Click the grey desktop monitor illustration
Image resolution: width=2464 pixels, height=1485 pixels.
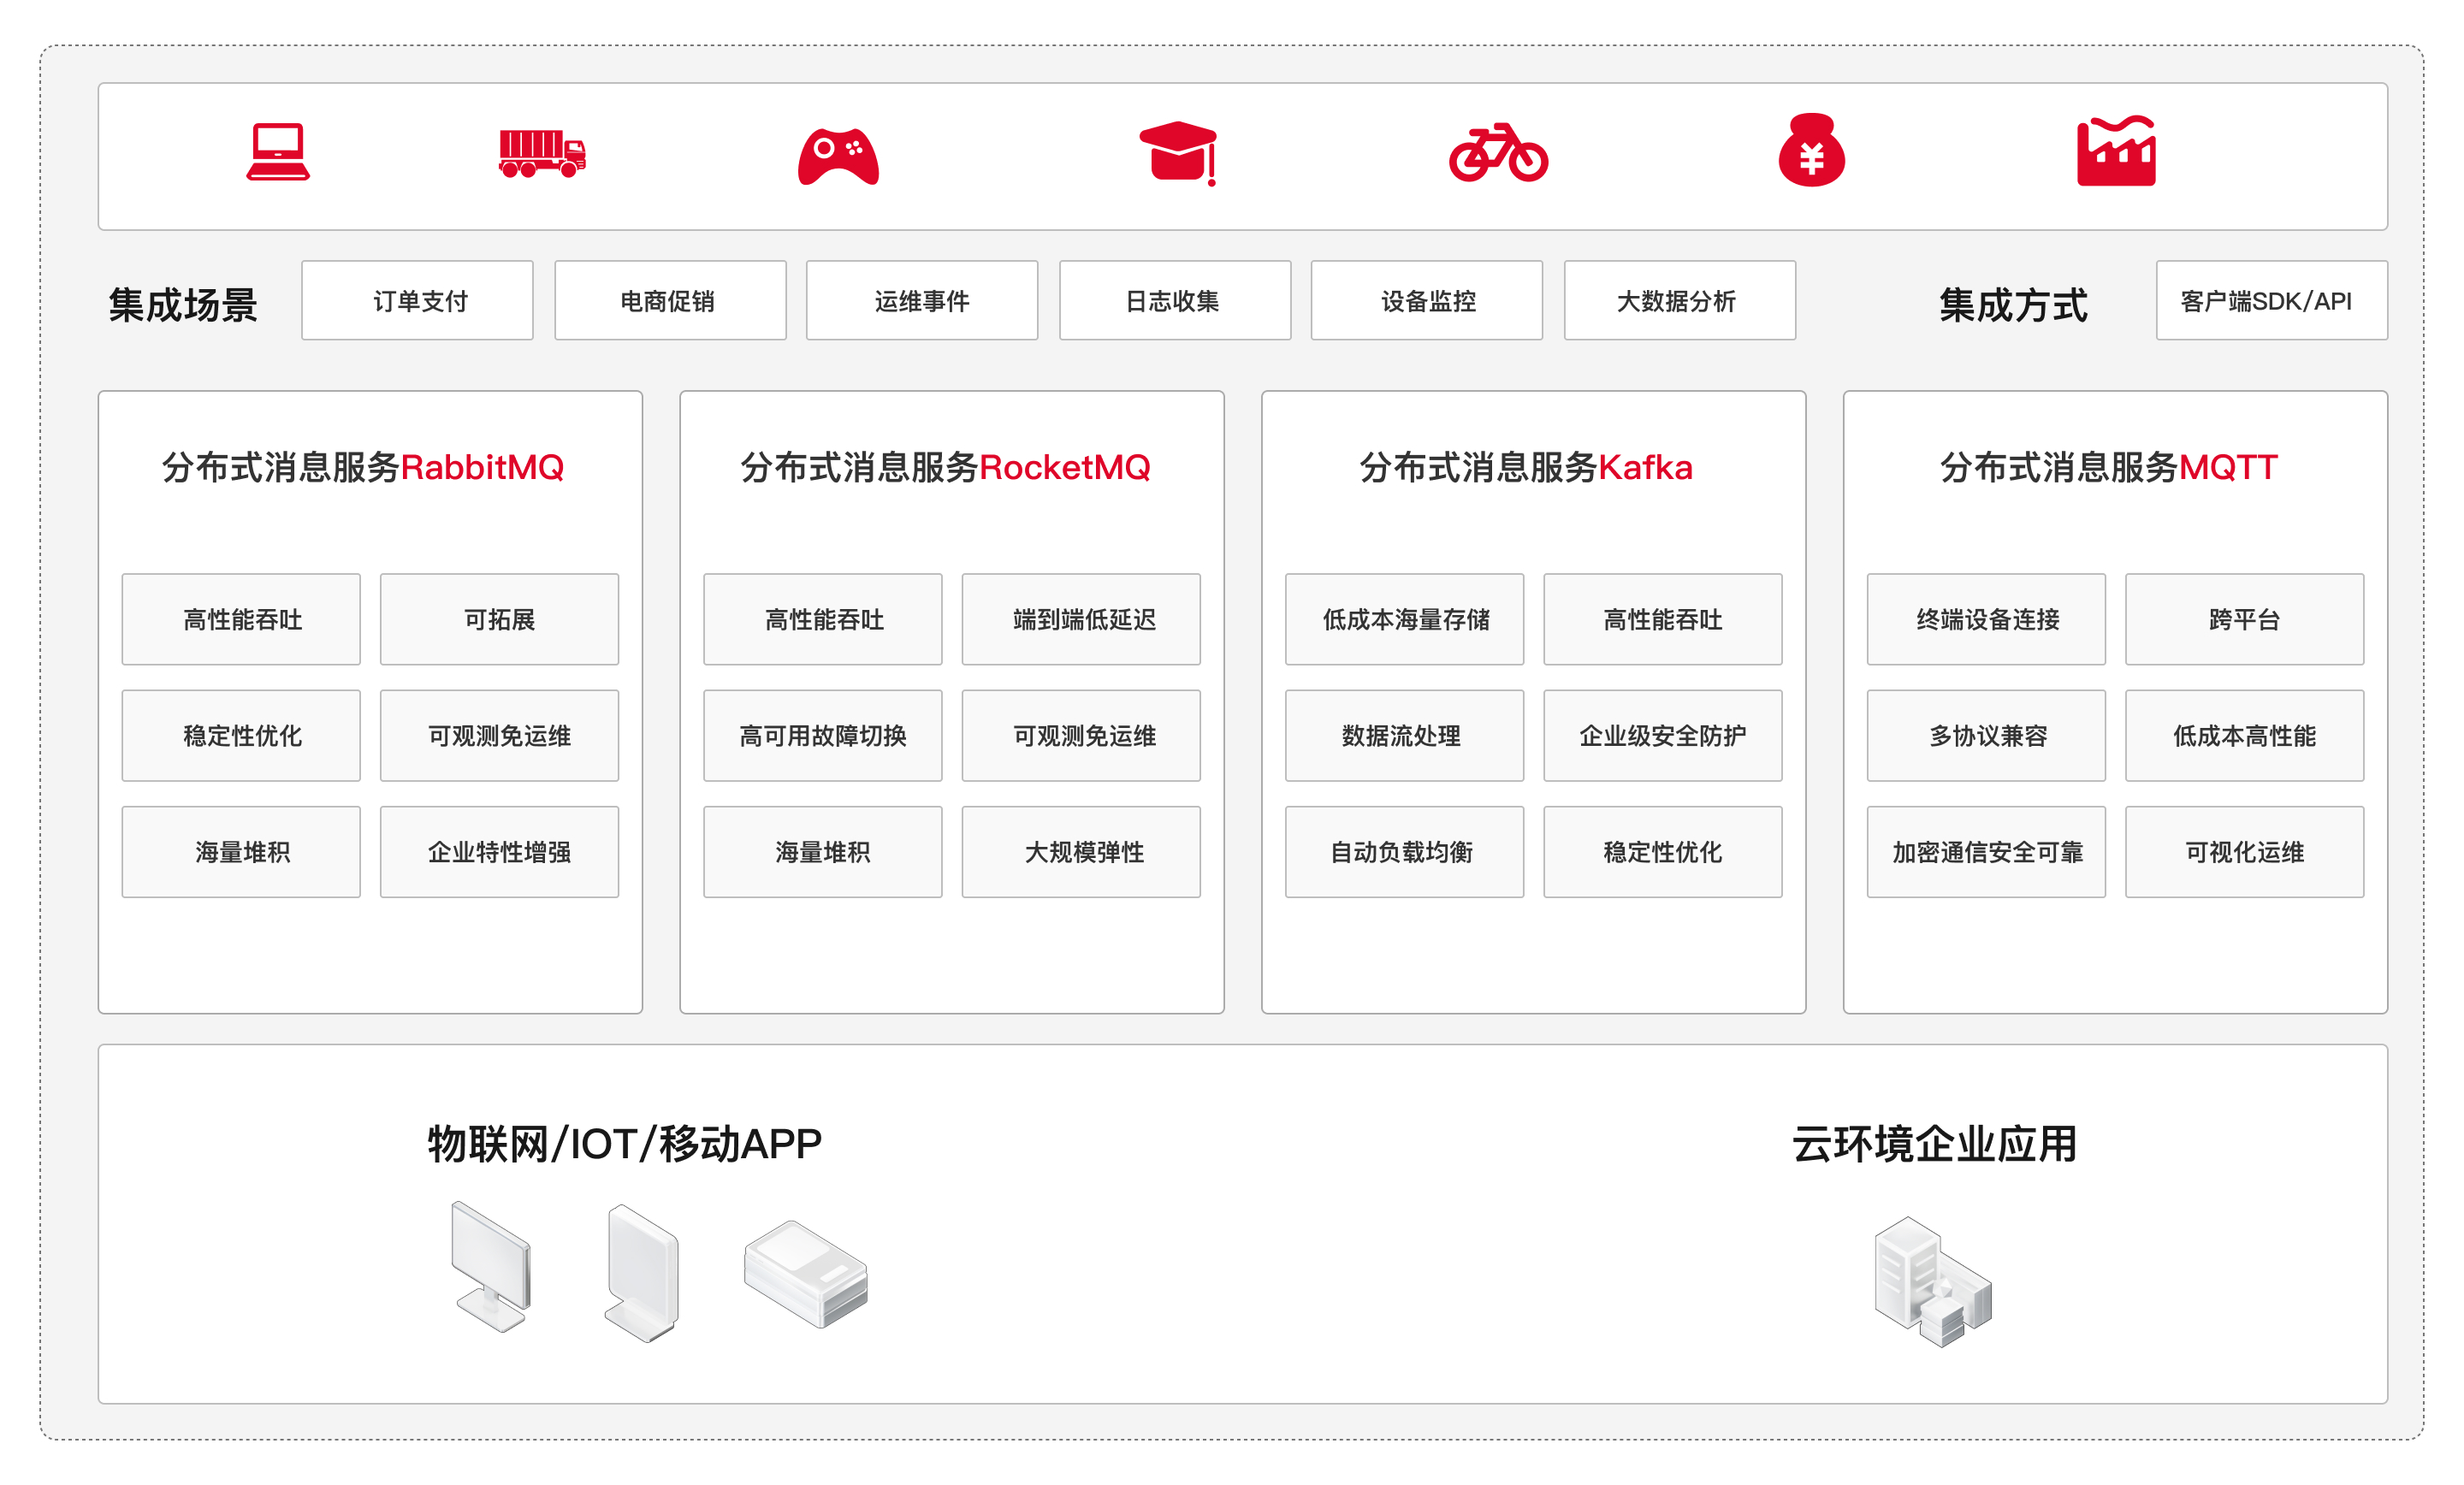491,1266
